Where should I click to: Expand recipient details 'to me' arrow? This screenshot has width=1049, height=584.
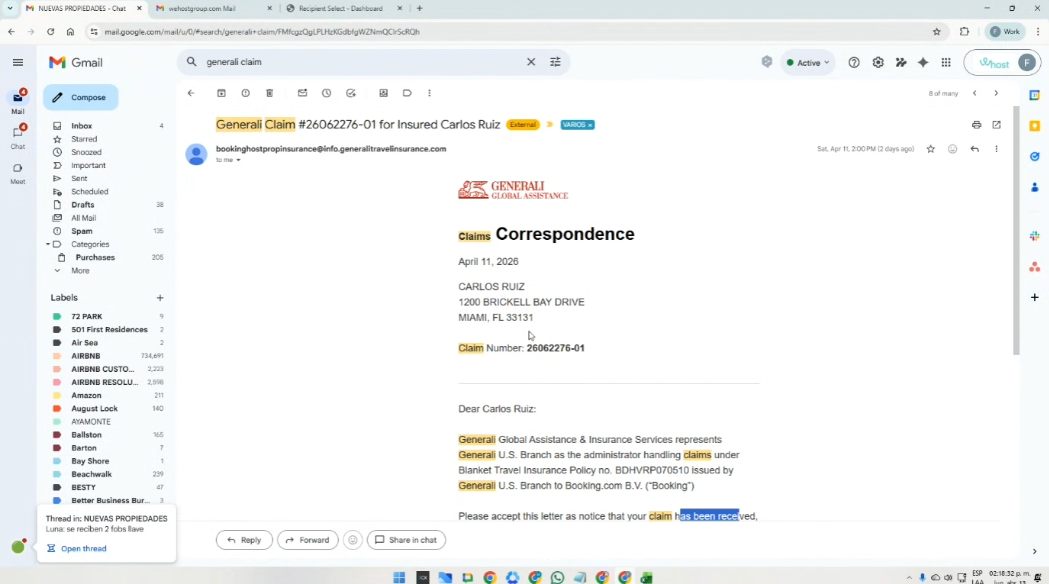point(238,160)
